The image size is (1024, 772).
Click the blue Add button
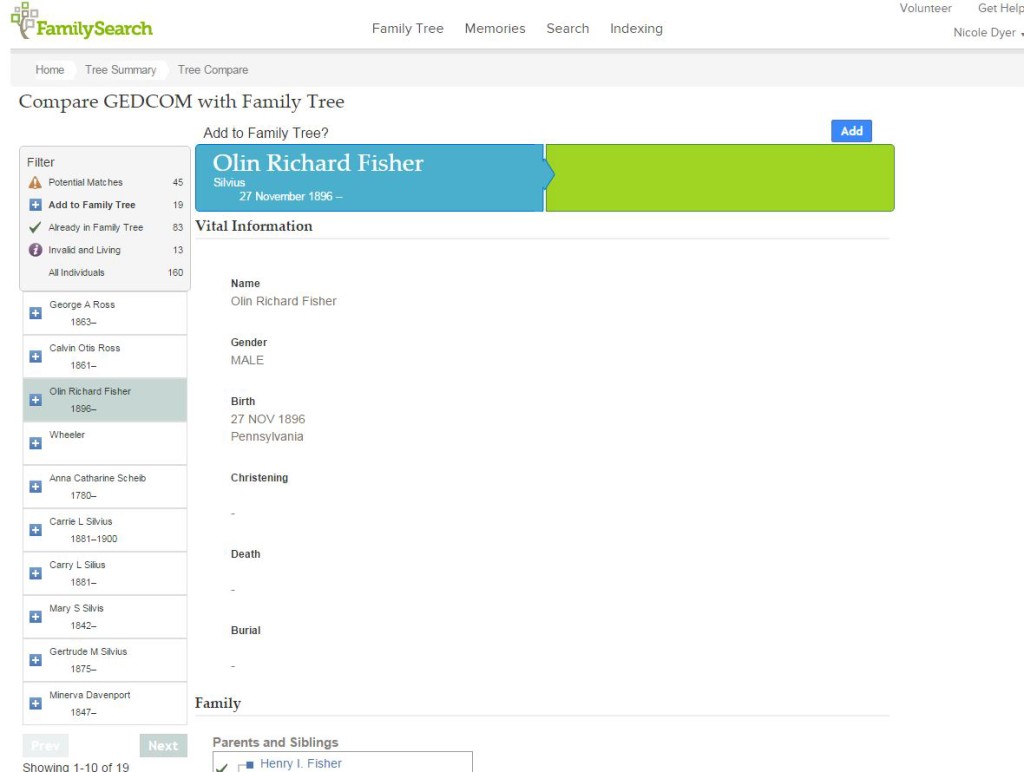pos(852,131)
